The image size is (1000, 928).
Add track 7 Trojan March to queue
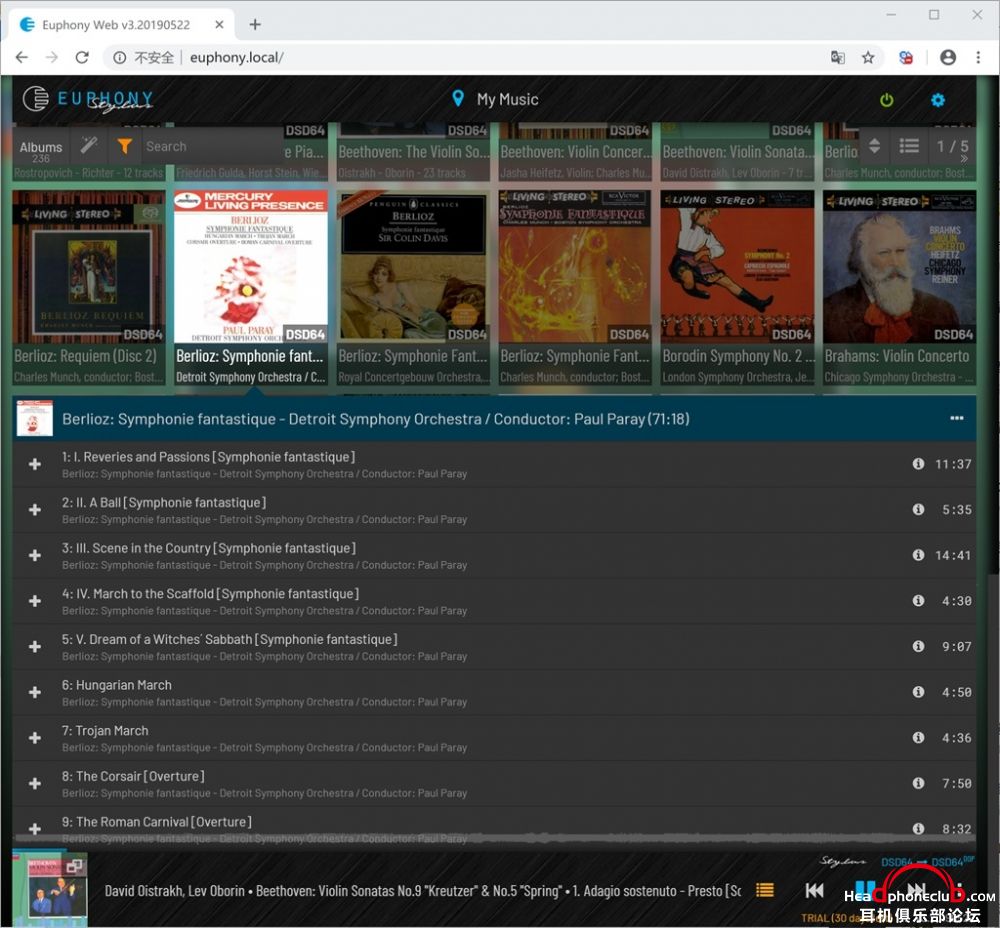coord(35,738)
